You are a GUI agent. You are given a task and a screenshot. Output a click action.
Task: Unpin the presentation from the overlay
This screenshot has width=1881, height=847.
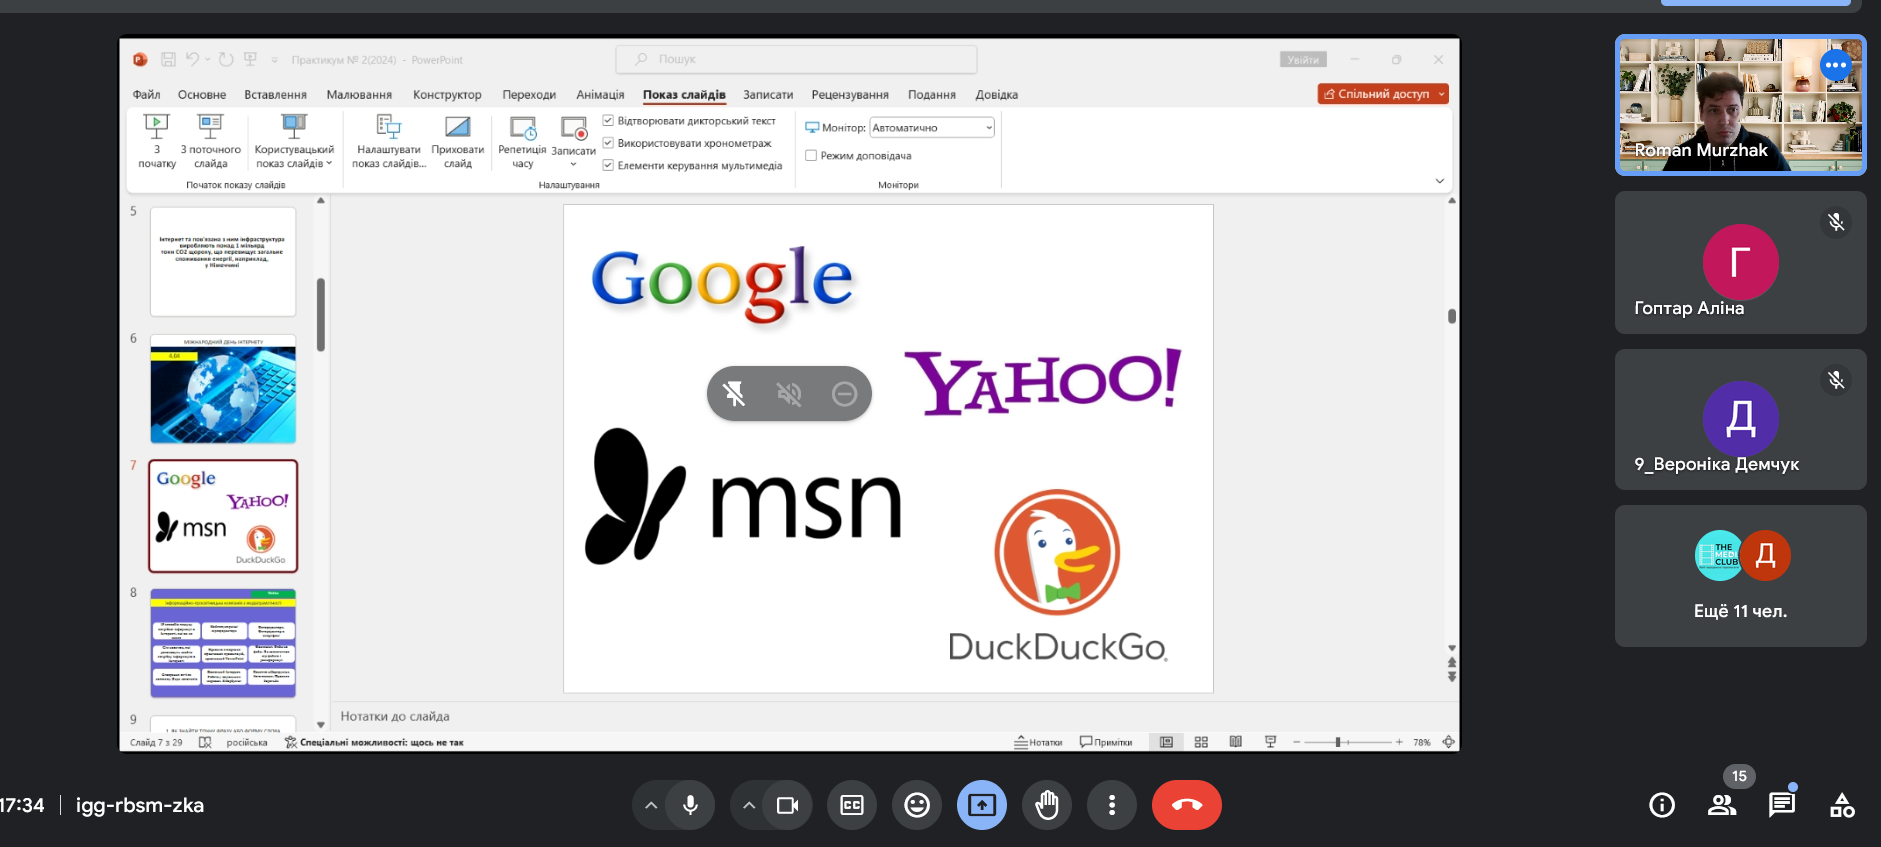coord(734,394)
